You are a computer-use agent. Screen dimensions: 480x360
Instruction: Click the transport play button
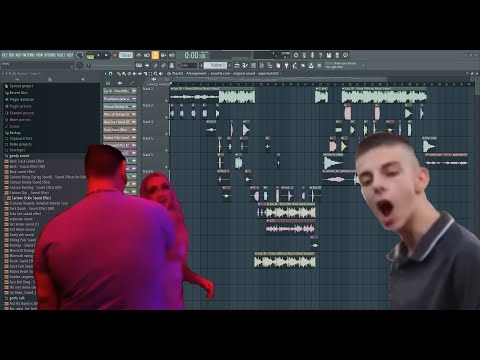coord(98,55)
